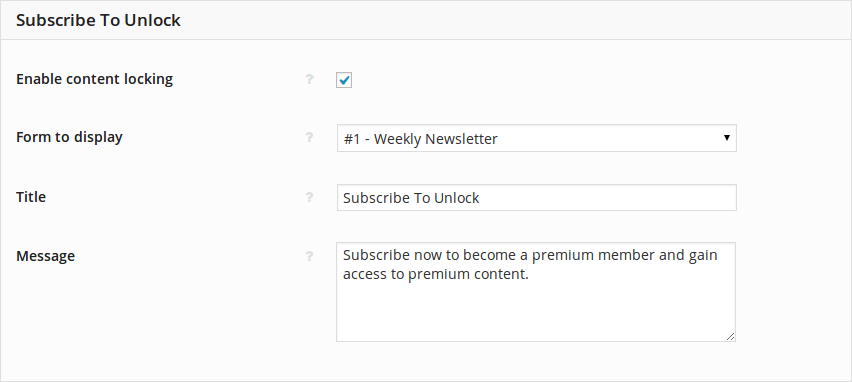The width and height of the screenshot is (852, 382).
Task: Click the Subscribe To Unlock panel header
Action: [x=426, y=20]
